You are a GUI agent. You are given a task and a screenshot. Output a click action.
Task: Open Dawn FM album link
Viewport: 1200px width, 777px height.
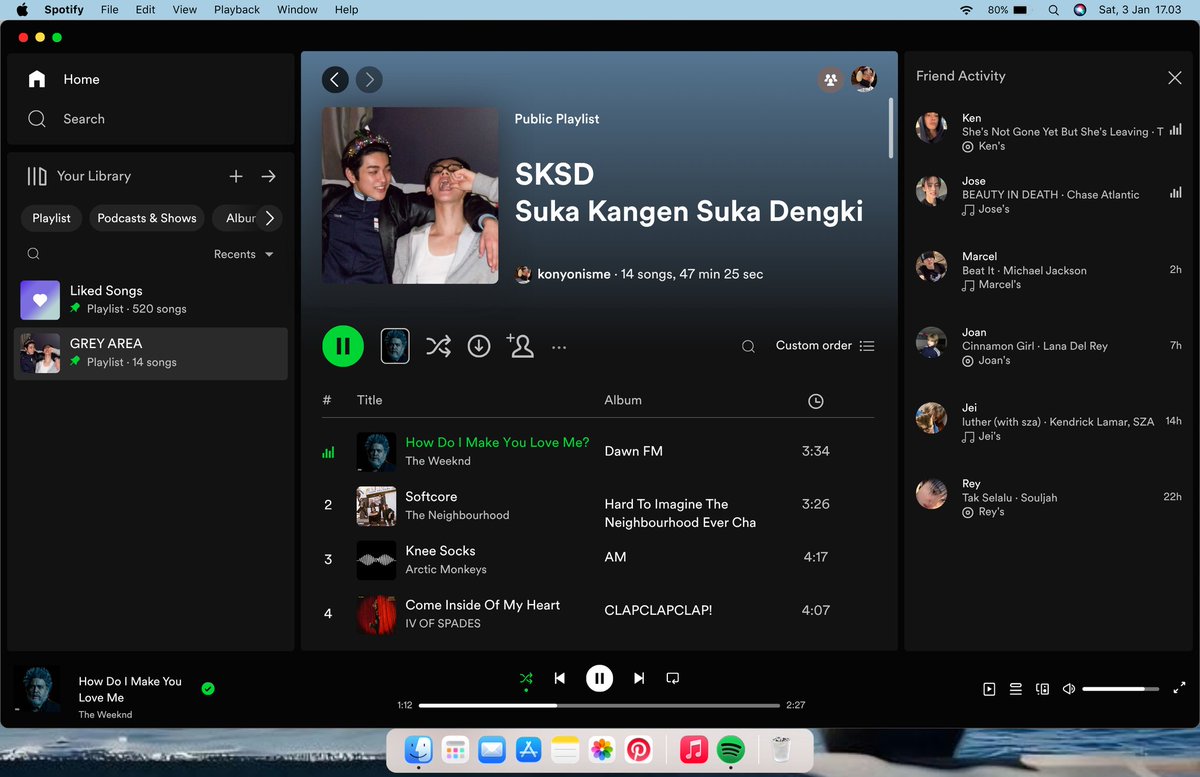[634, 451]
